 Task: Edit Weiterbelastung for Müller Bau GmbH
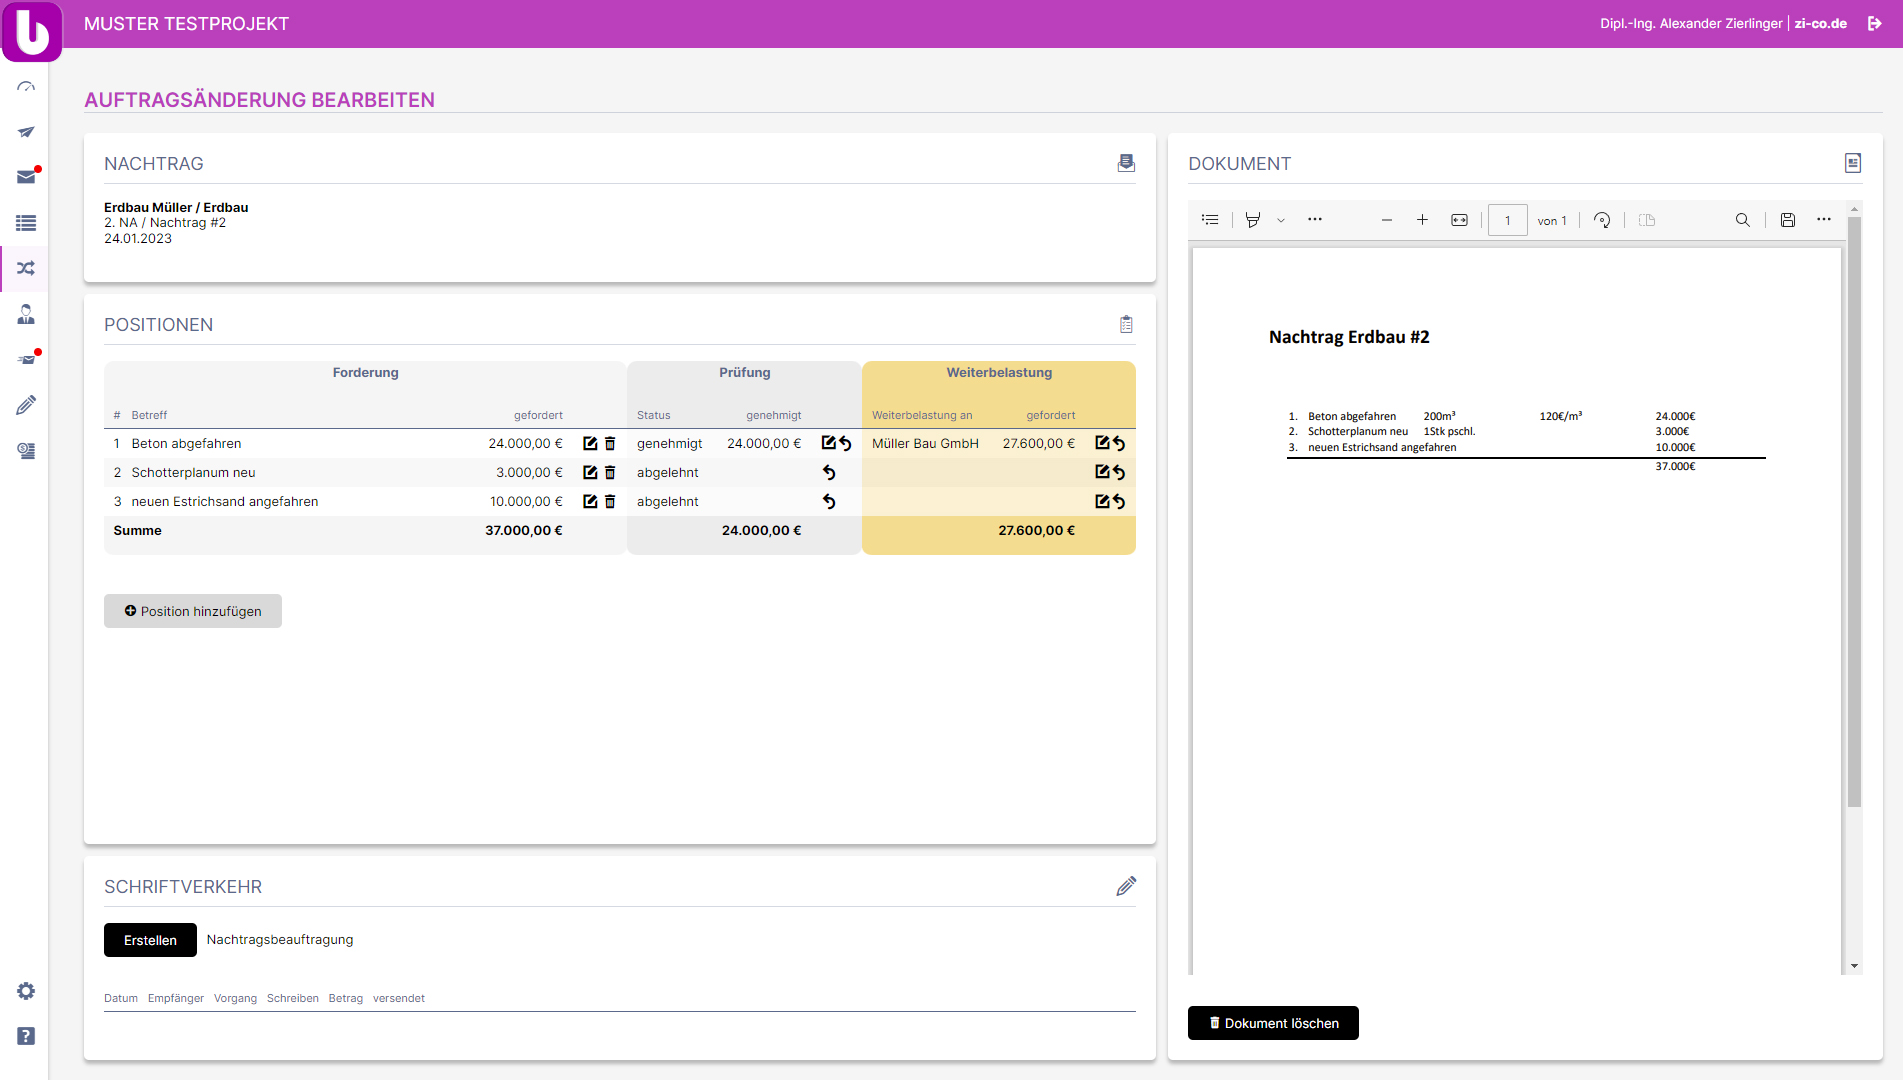coord(1102,442)
